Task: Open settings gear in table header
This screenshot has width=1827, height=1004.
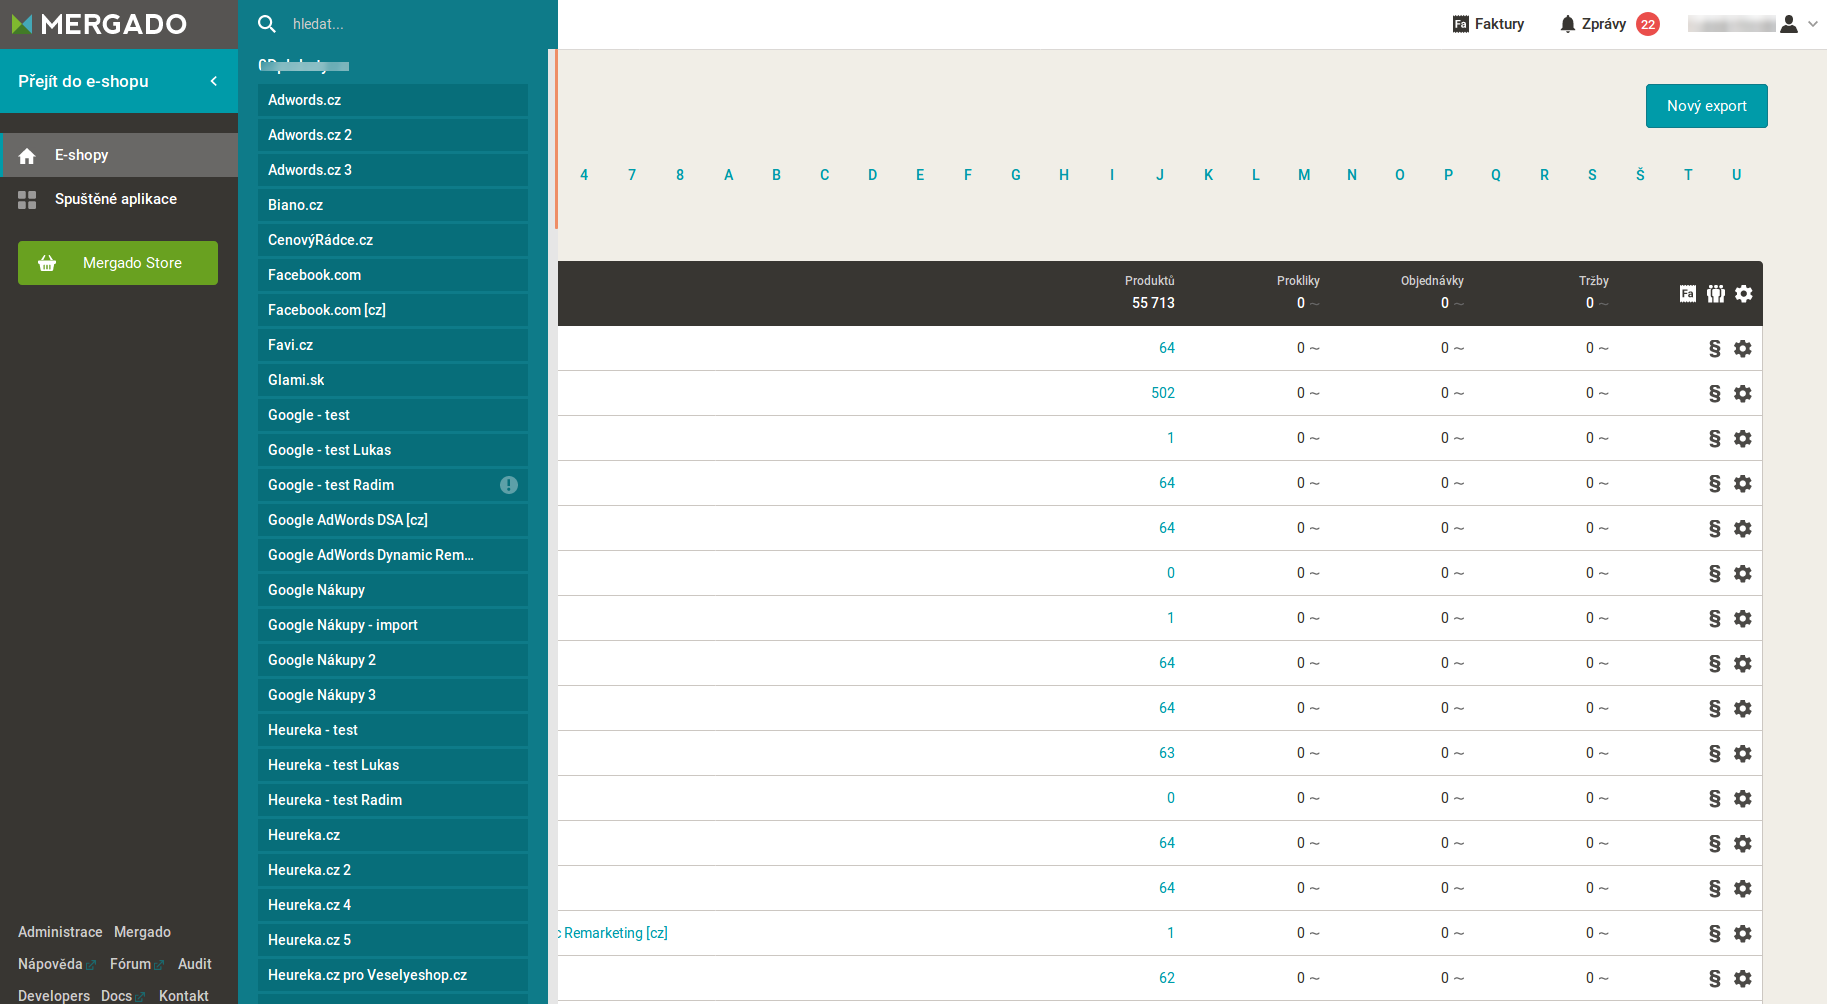Action: (x=1744, y=293)
